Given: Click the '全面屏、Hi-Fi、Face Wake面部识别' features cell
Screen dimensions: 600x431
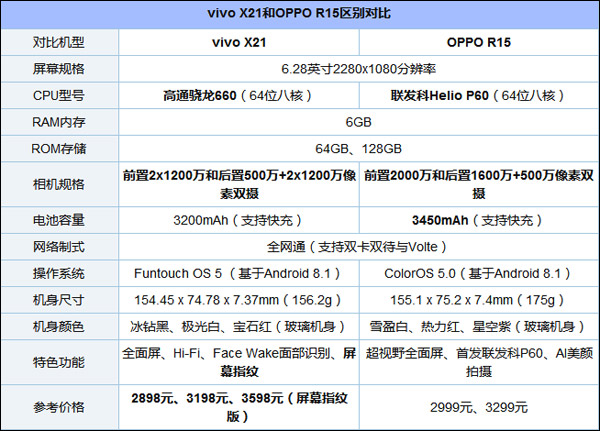Looking at the screenshot, I should 239,362.
